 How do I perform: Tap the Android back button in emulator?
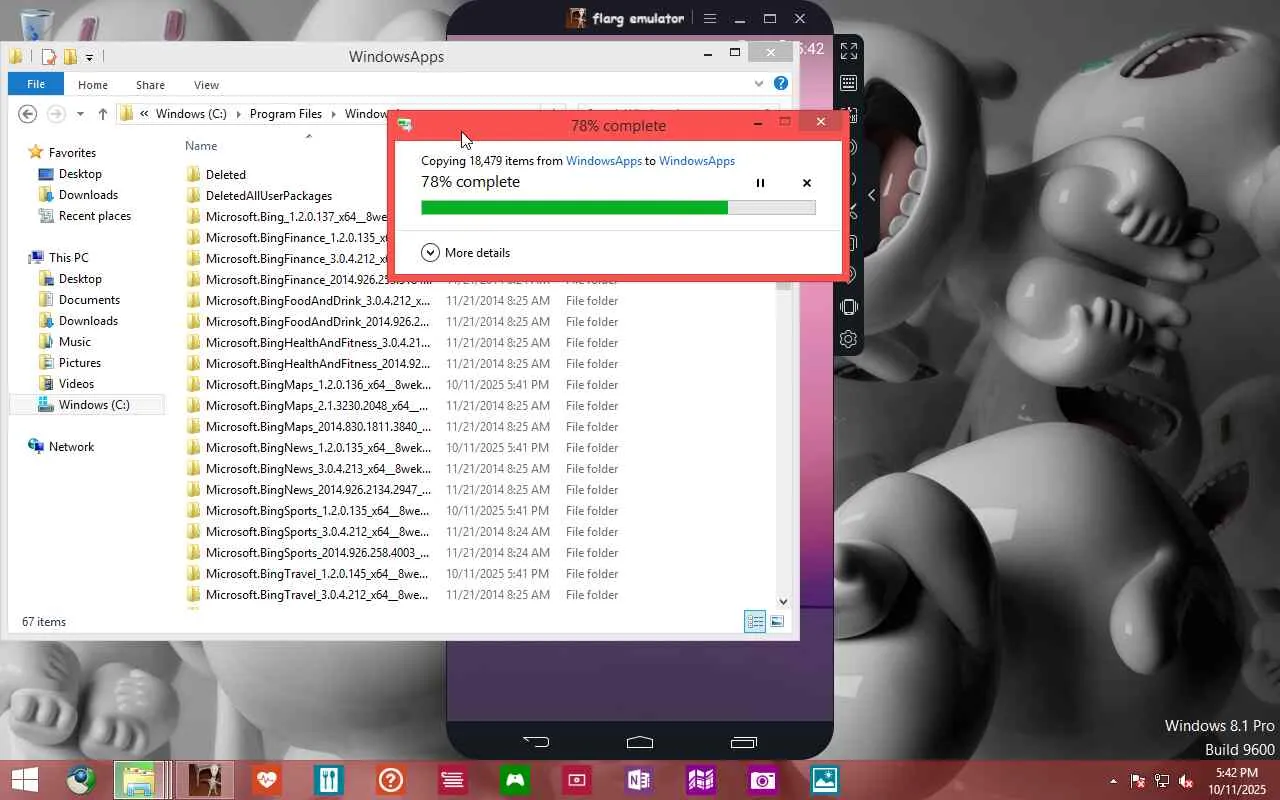(x=536, y=742)
